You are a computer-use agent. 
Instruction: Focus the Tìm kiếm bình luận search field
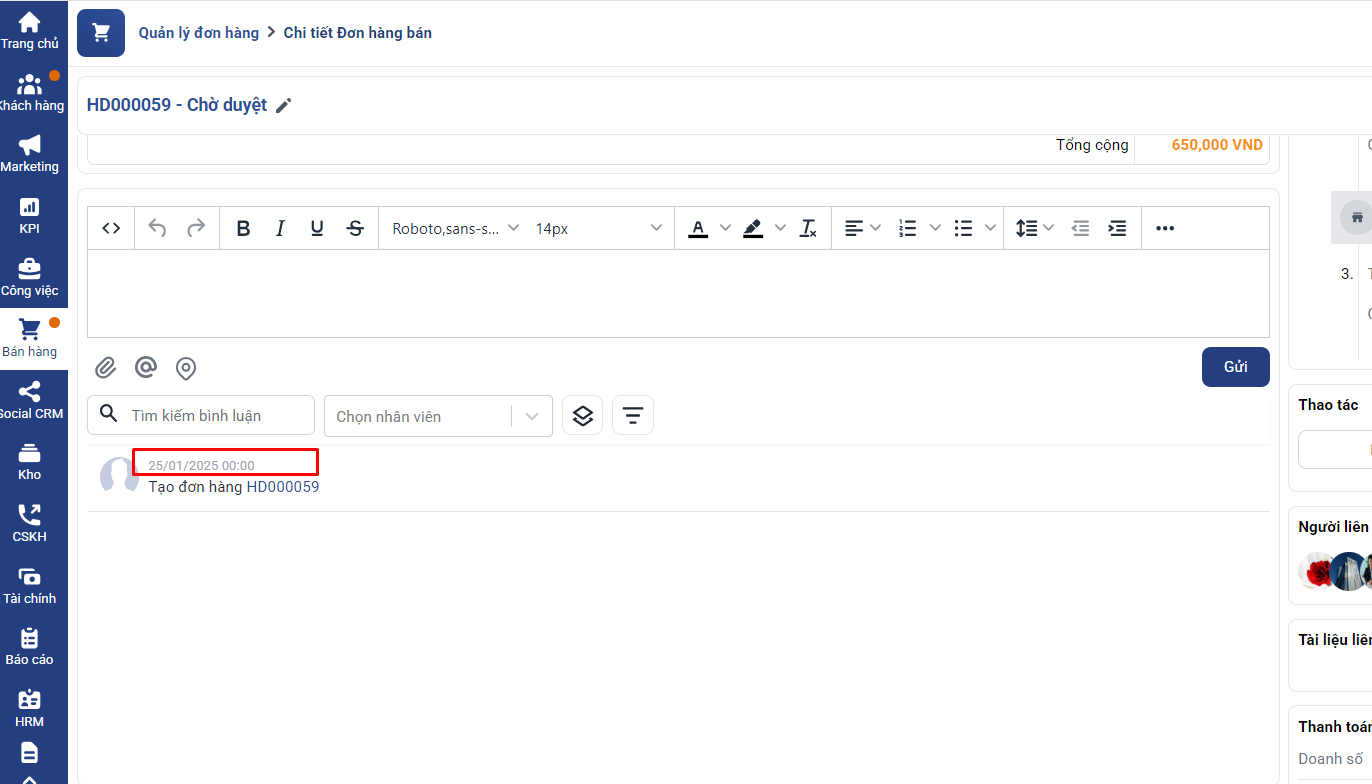(x=215, y=415)
